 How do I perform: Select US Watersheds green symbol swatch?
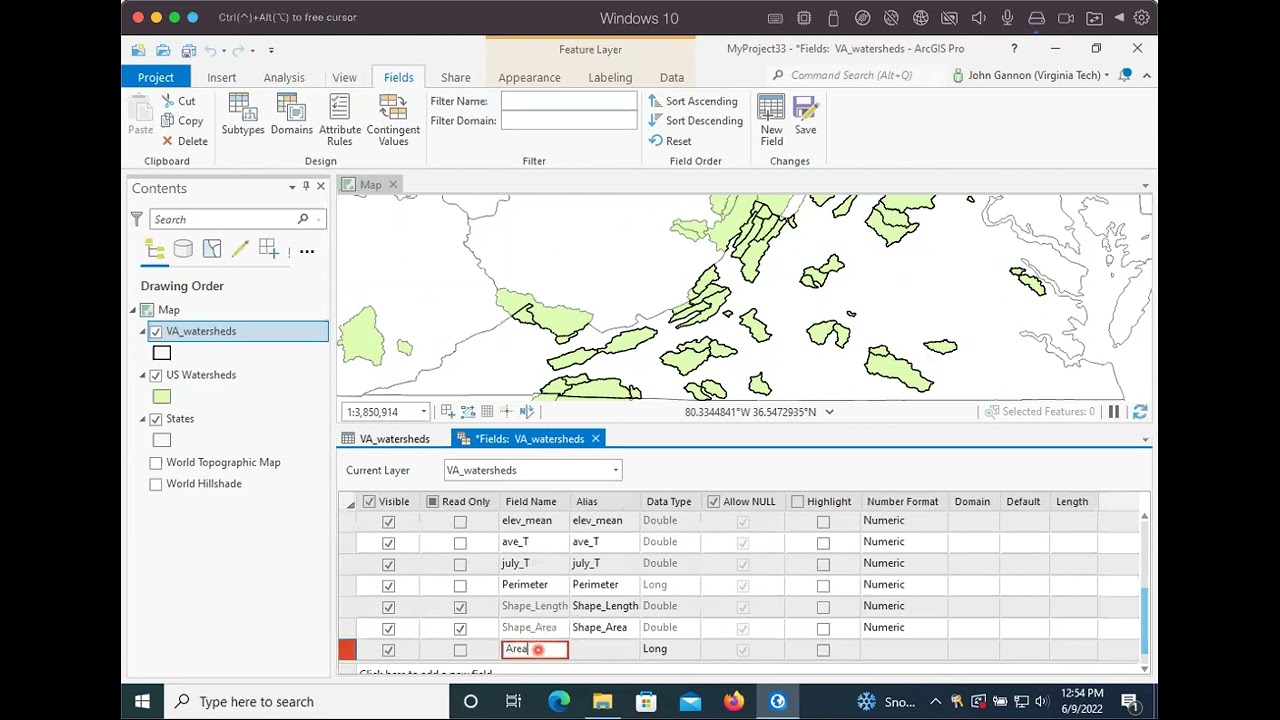[162, 397]
